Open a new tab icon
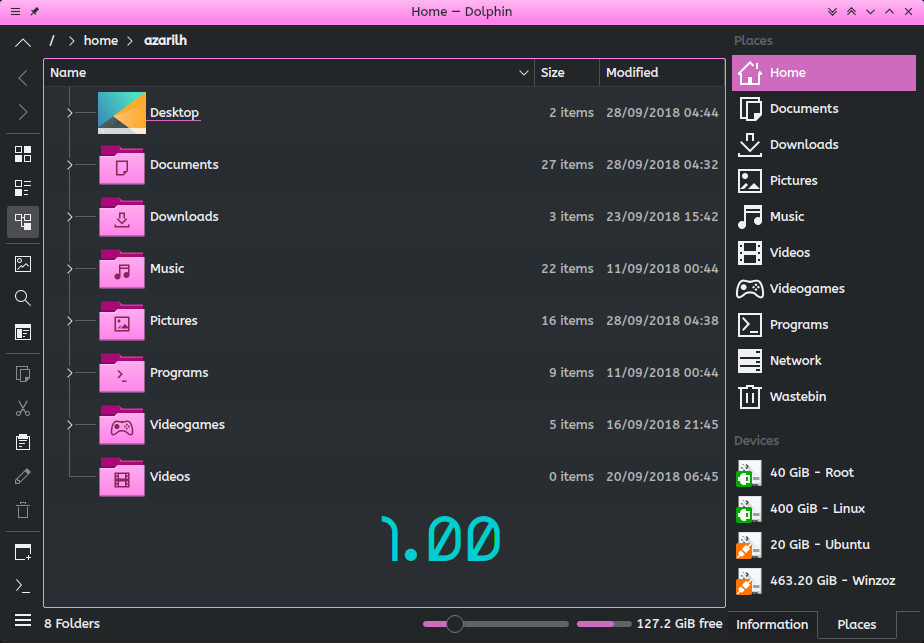This screenshot has height=643, width=924. click(x=23, y=552)
